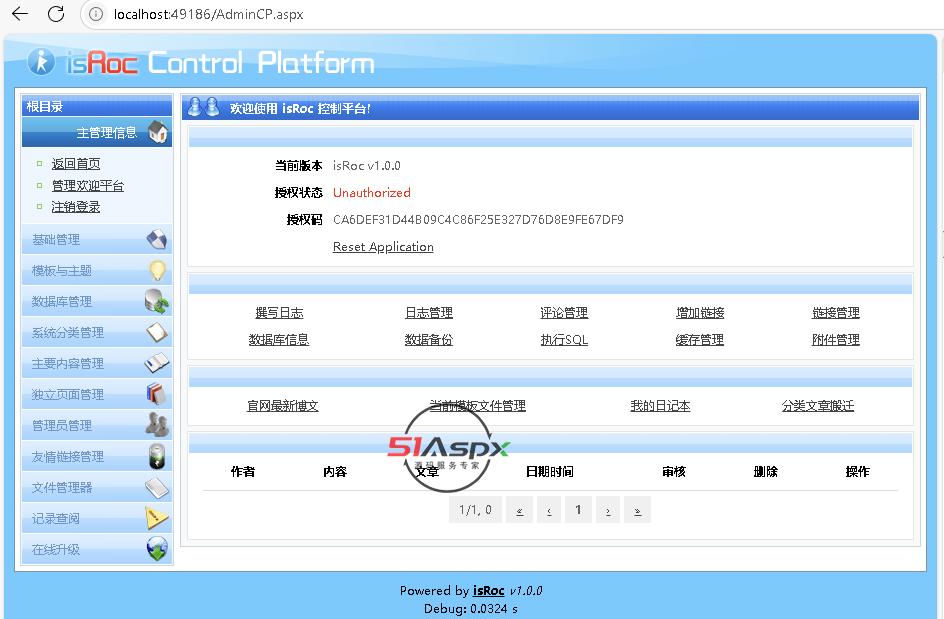Click the isRoc link in footer
The width and height of the screenshot is (944, 619).
[488, 591]
